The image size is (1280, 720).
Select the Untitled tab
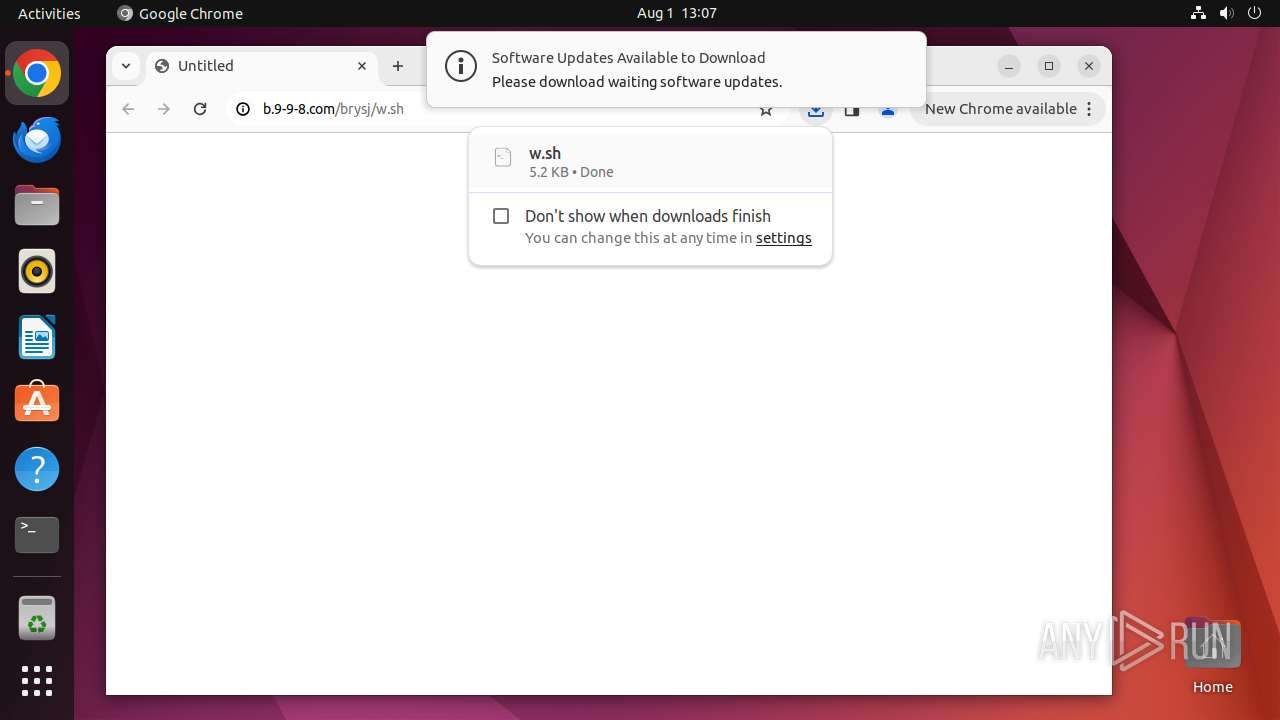click(262, 66)
